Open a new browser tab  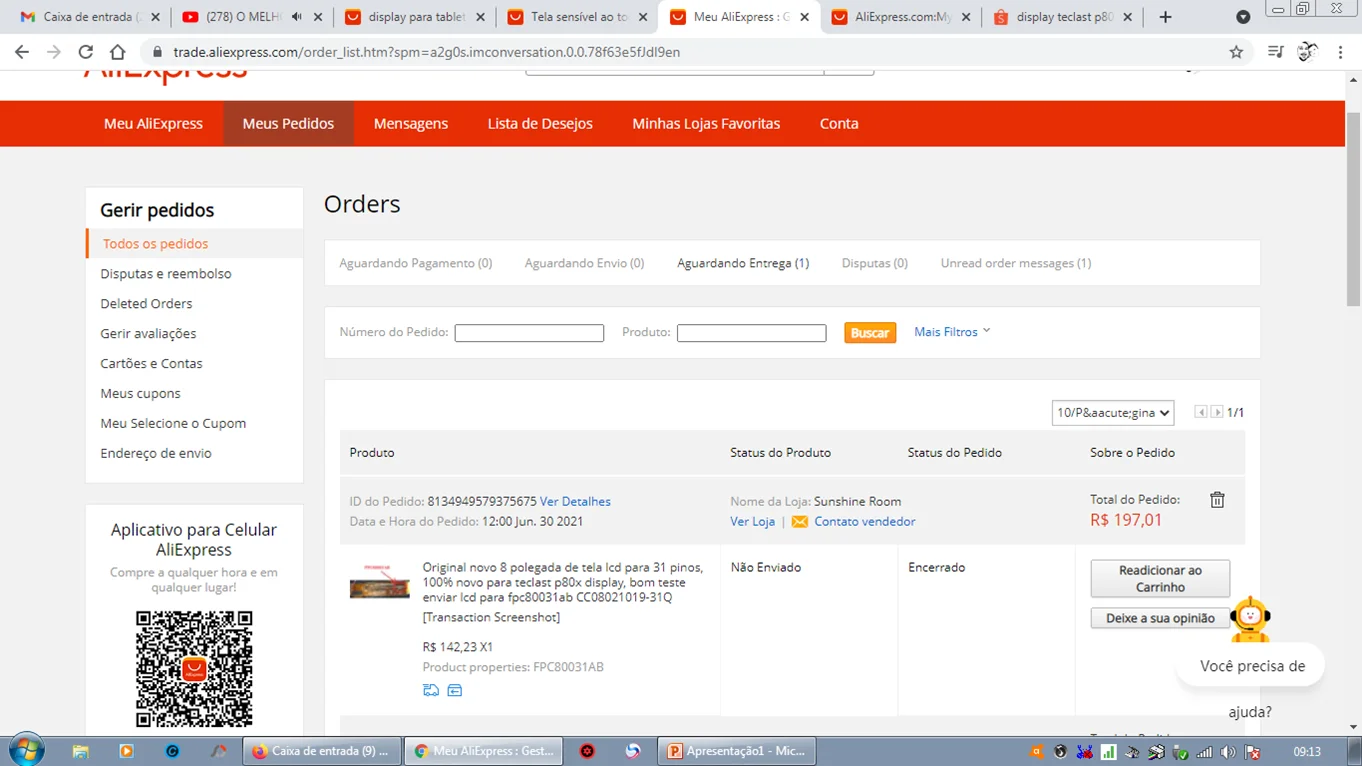(x=1165, y=17)
